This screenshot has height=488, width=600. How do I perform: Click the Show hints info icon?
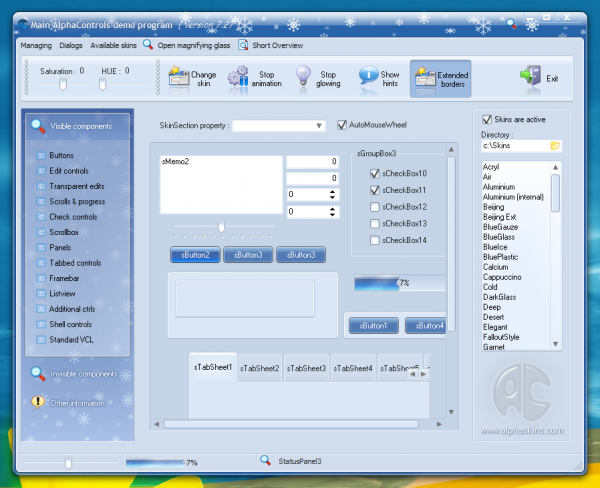(x=368, y=76)
